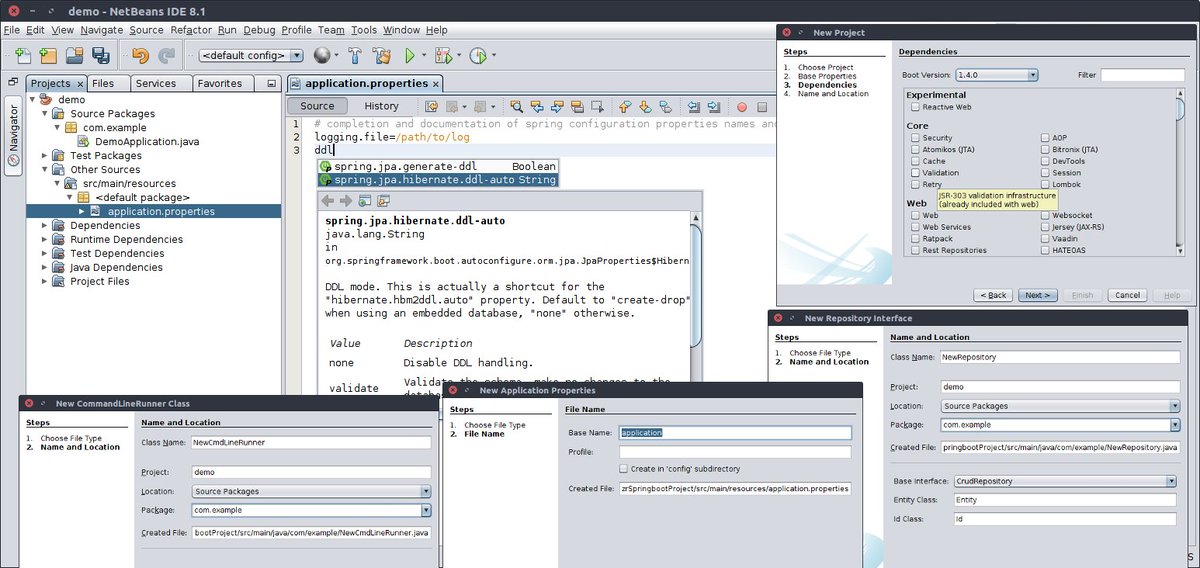This screenshot has height=568, width=1200.
Task: Open documentation in external browser icon
Action: click(364, 201)
